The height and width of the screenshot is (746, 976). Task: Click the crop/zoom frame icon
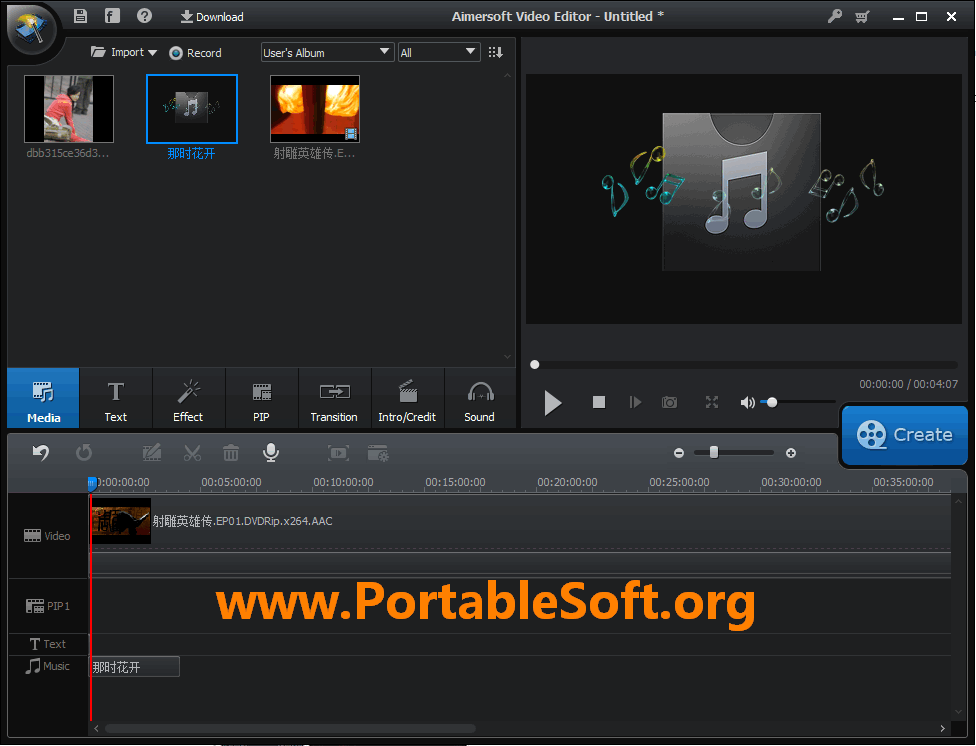coord(339,453)
